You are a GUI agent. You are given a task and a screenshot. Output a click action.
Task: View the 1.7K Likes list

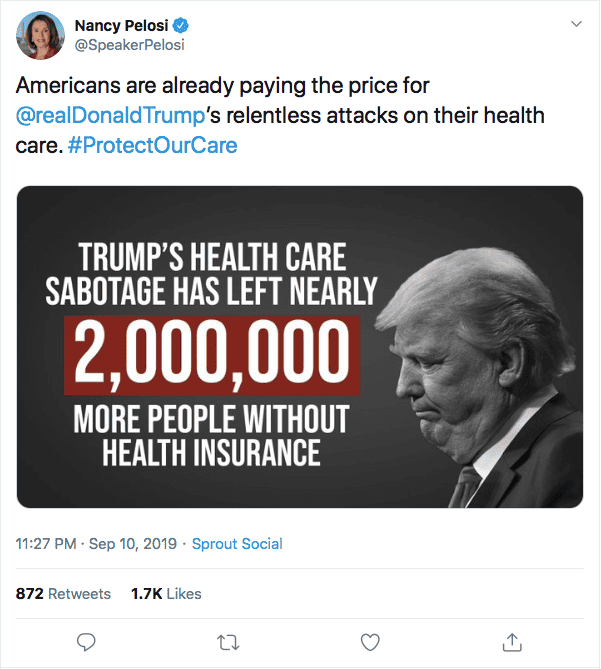[x=166, y=593]
